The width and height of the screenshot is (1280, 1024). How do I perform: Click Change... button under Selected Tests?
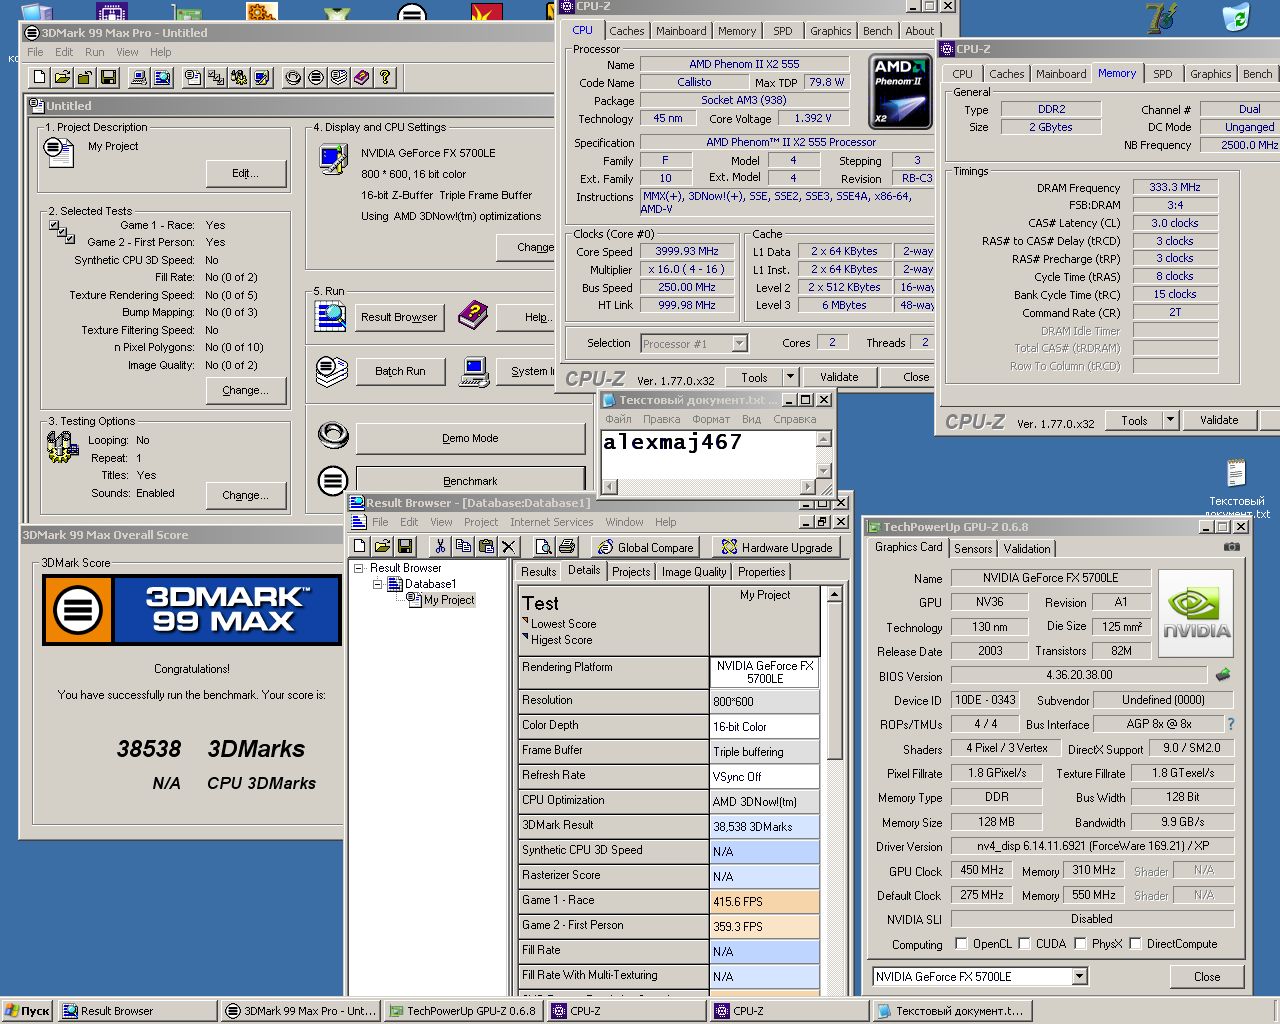[246, 390]
